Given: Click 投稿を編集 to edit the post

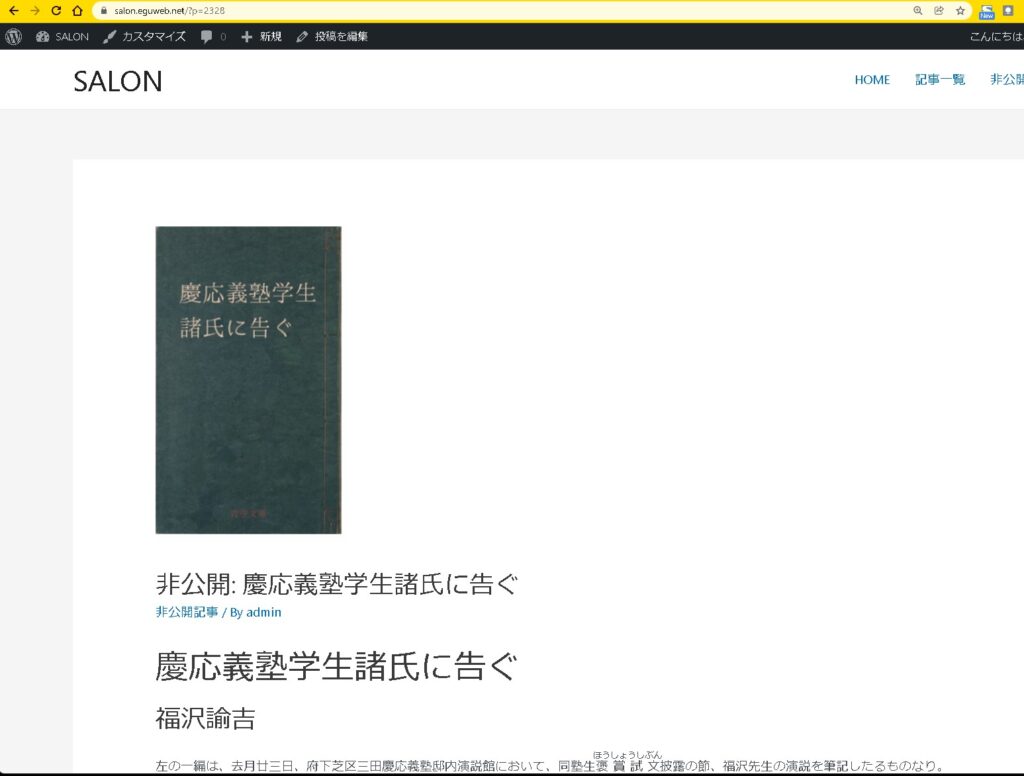Looking at the screenshot, I should click(332, 37).
